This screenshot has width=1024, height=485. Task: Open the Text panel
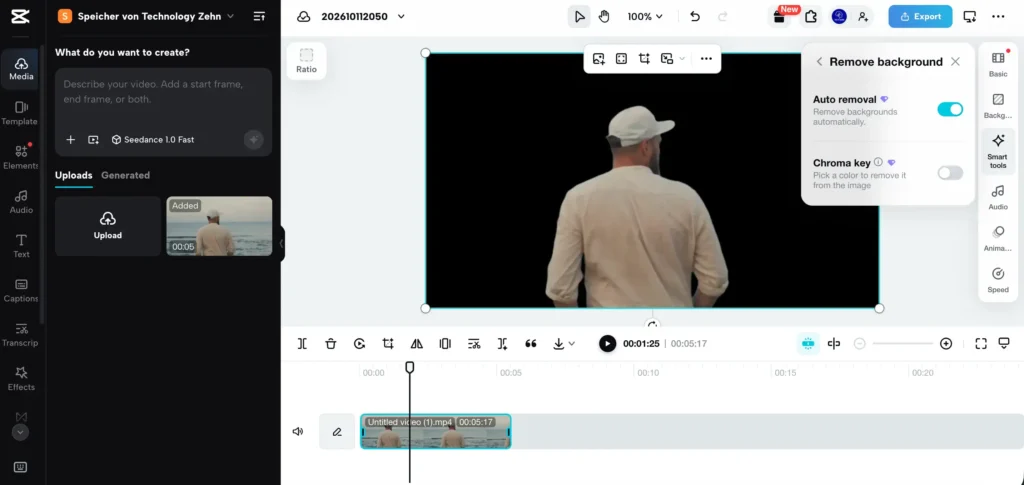click(21, 245)
